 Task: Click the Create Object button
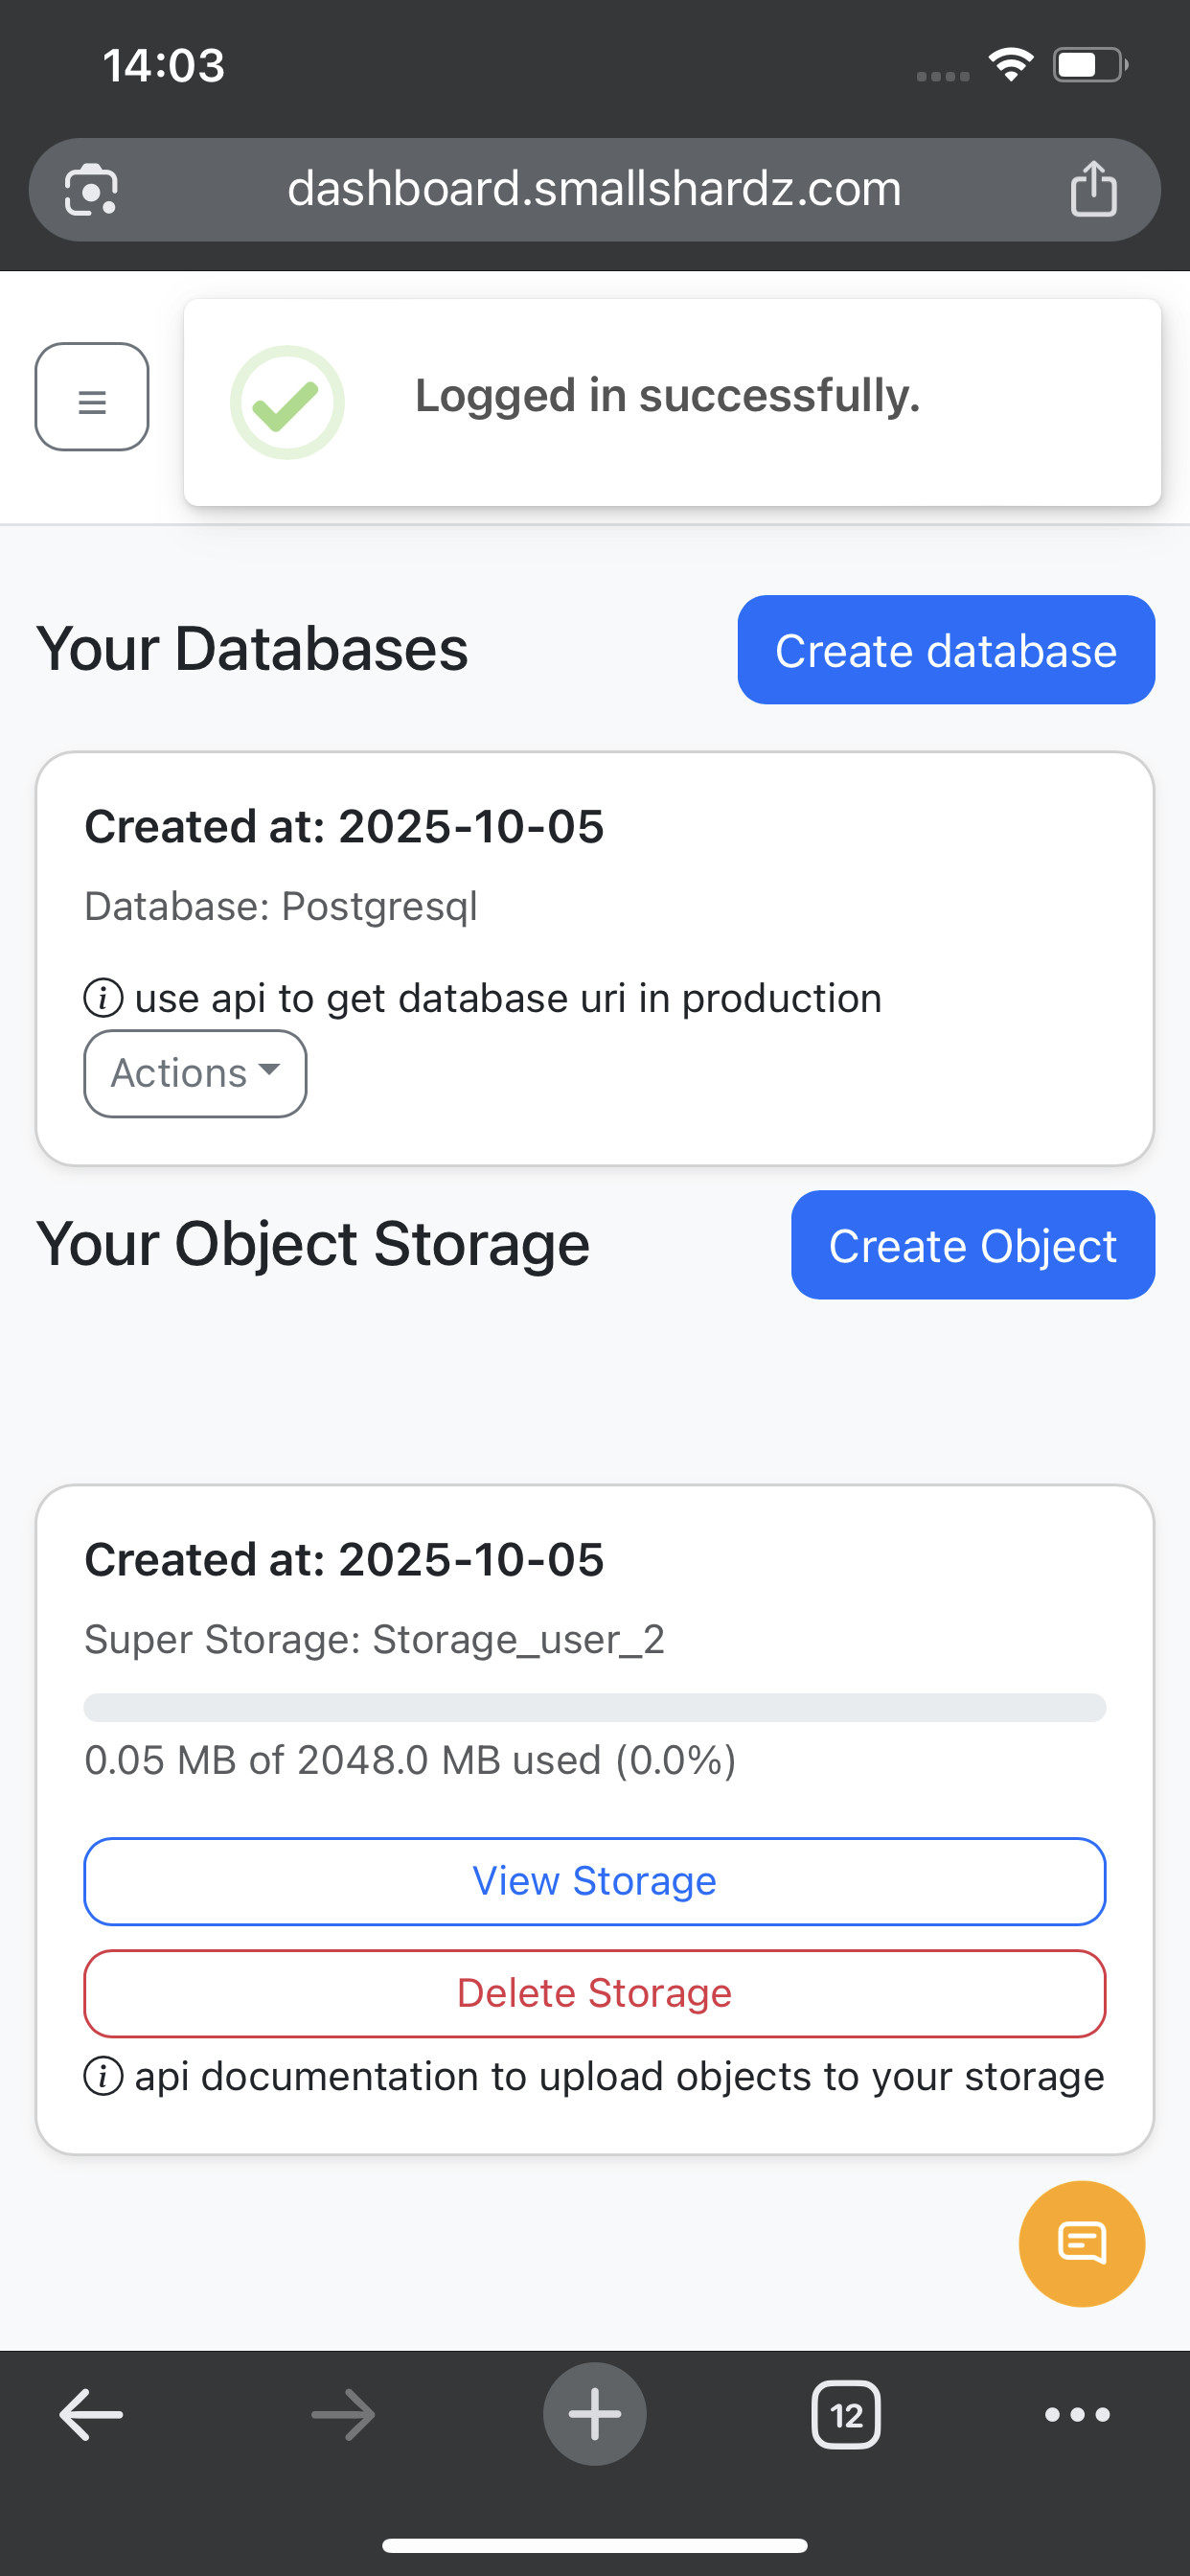[x=972, y=1245]
